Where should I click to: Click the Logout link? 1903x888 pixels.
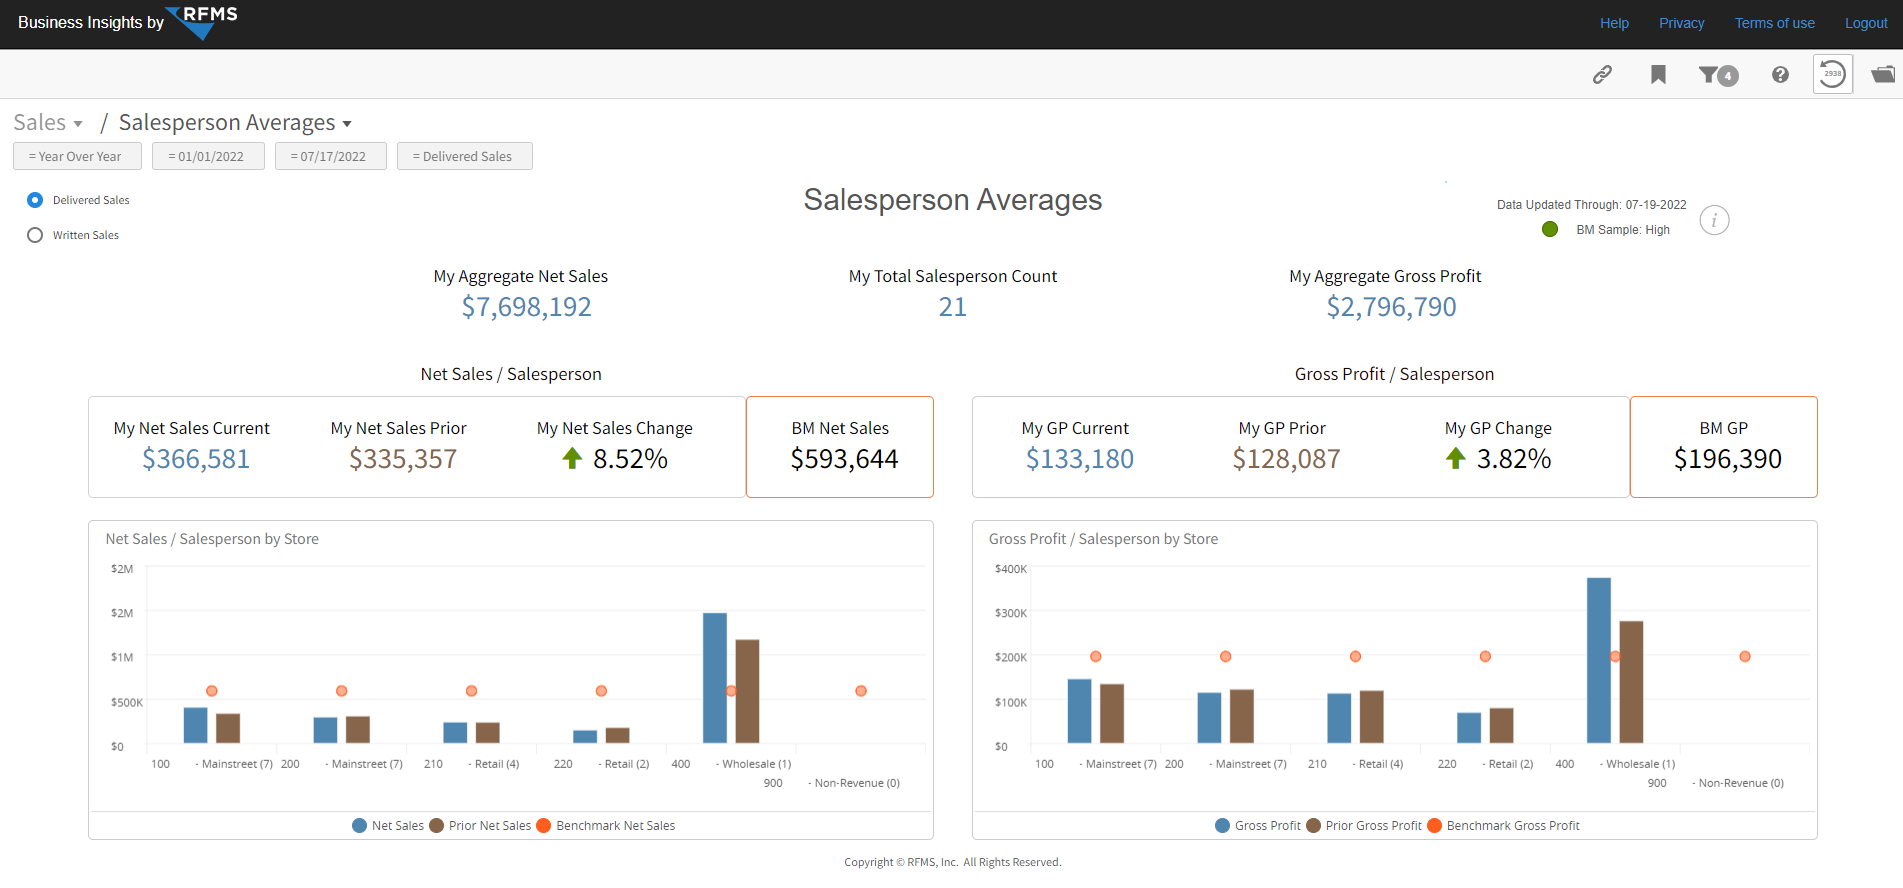tap(1866, 23)
